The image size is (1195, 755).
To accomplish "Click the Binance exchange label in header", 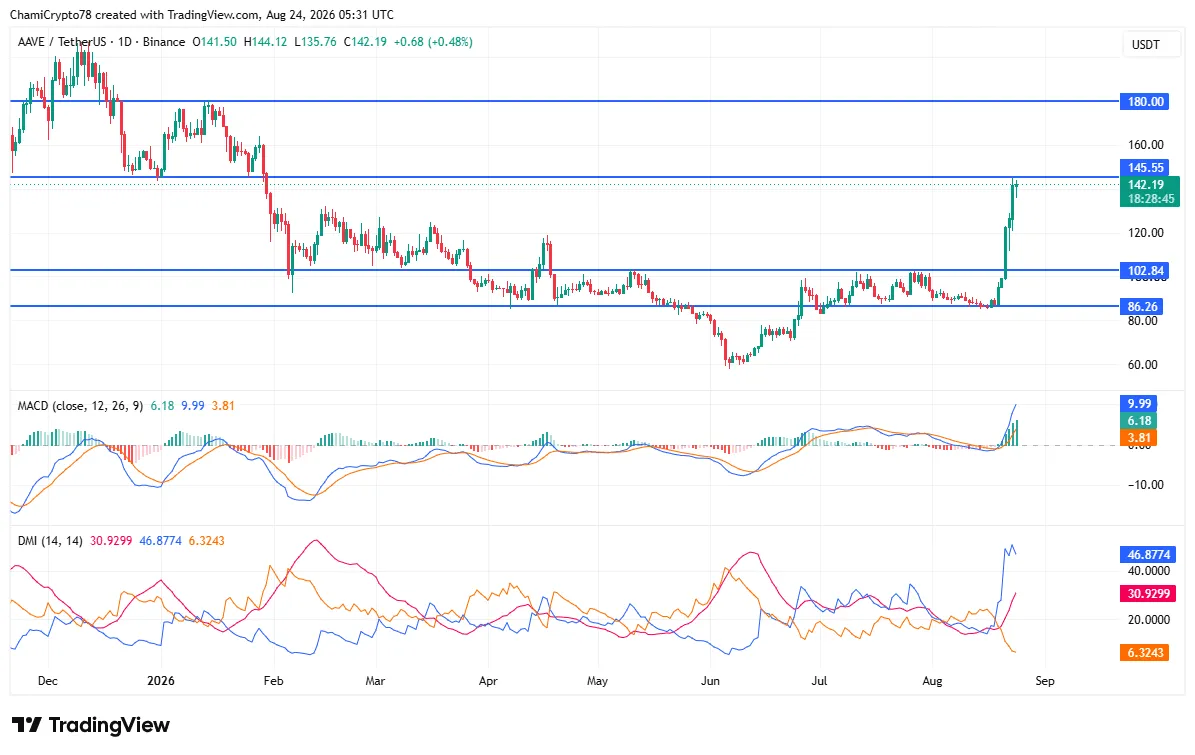I will [164, 42].
